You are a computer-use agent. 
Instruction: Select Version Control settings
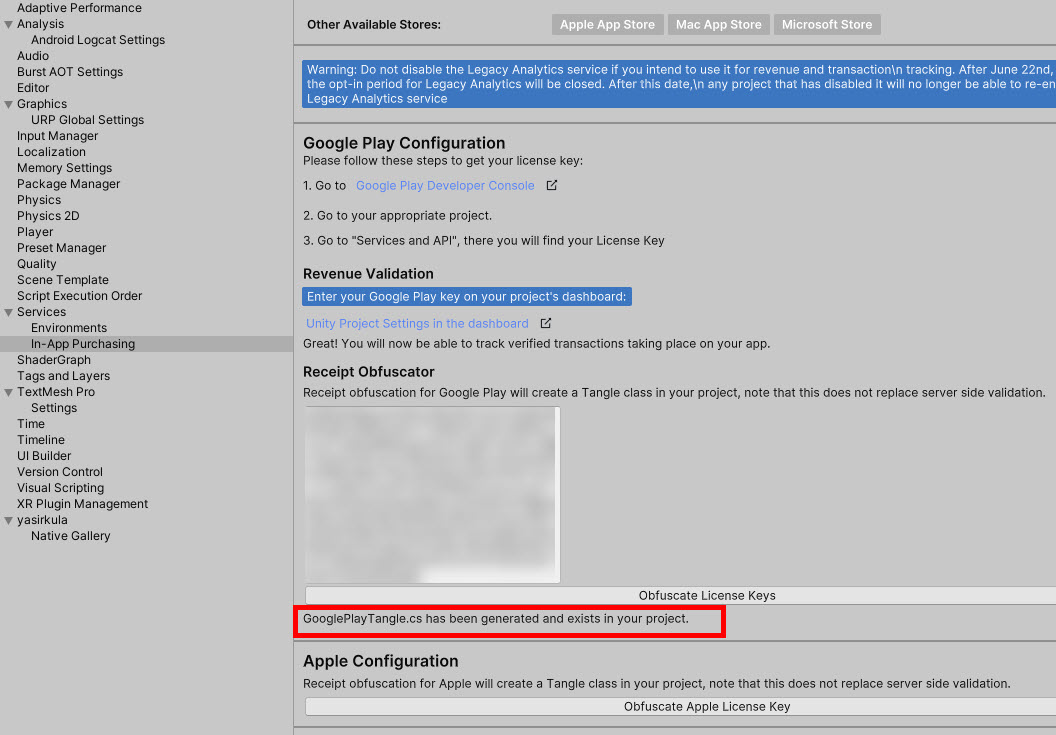pyautogui.click(x=60, y=472)
